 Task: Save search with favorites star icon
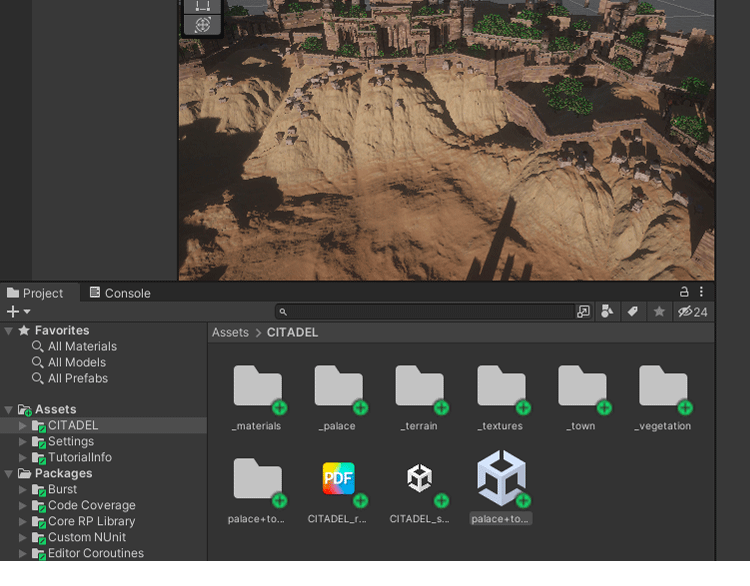point(659,312)
